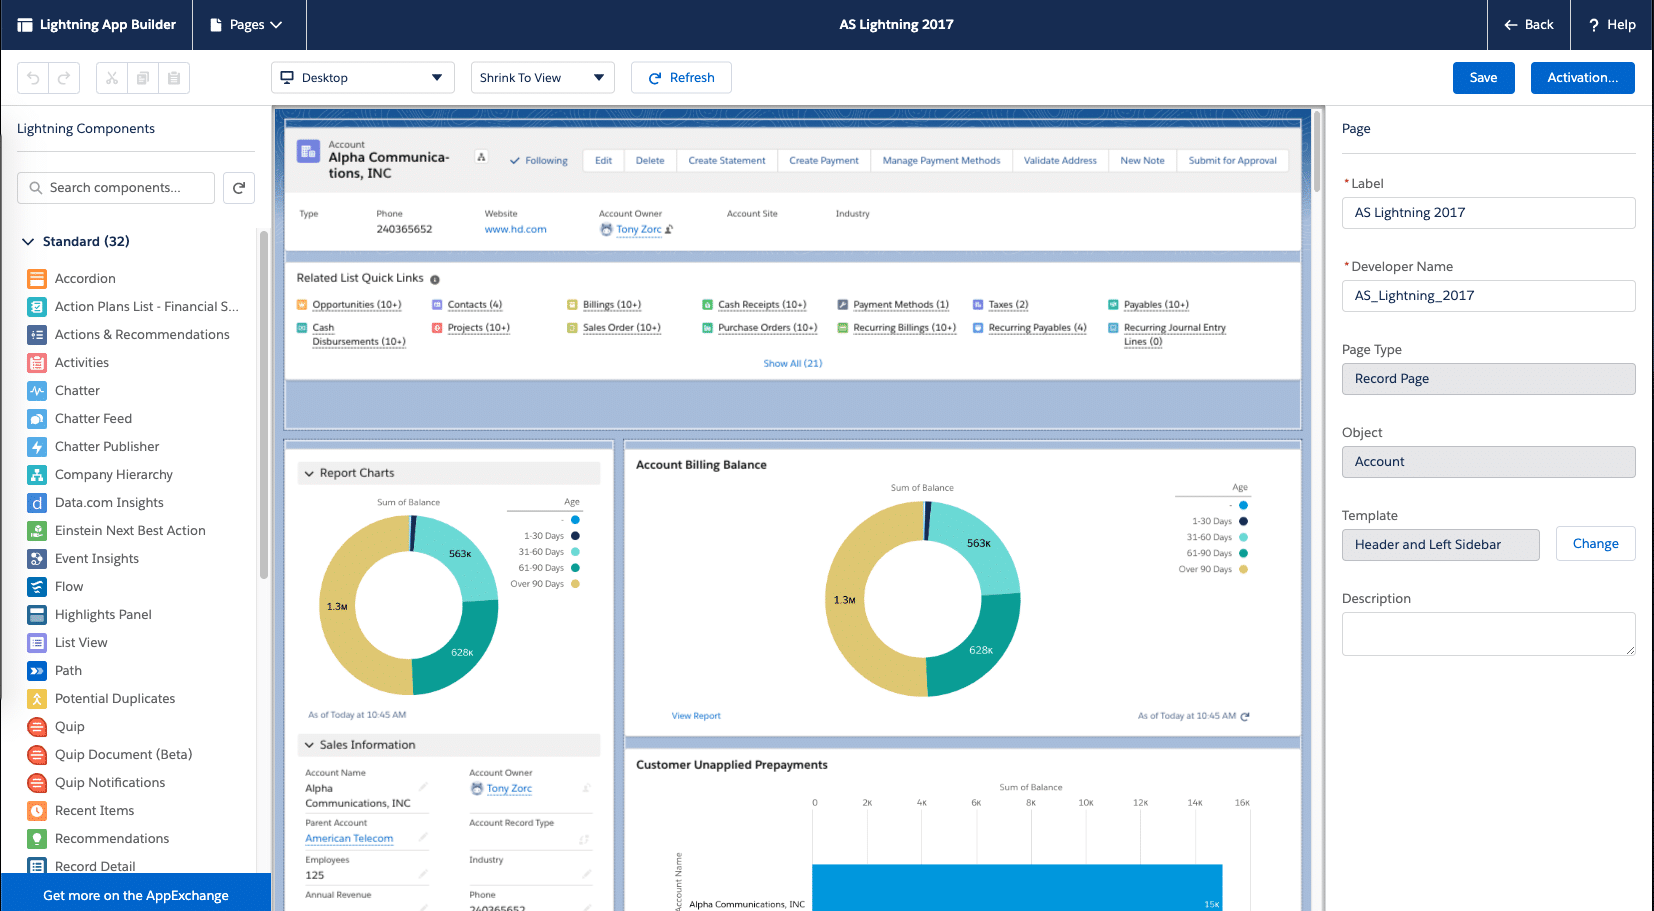The width and height of the screenshot is (1654, 911).
Task: Click the Paste clipboard icon
Action: [174, 78]
